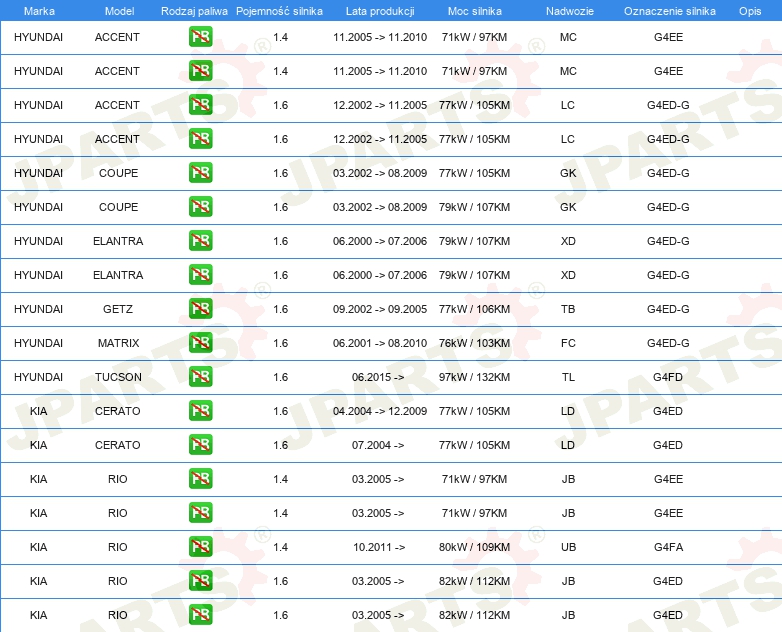Select the 97kW / 132KM power cell
The image size is (782, 632).
click(x=474, y=377)
